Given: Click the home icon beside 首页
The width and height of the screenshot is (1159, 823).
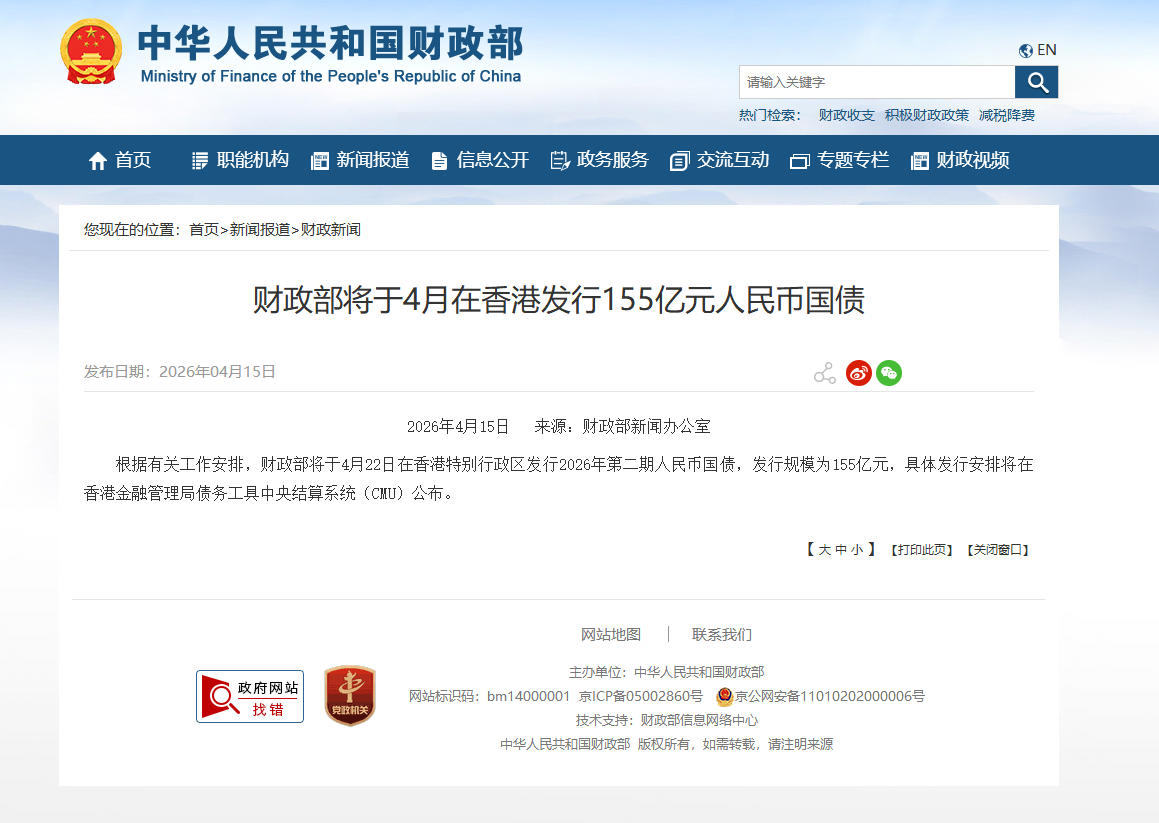Looking at the screenshot, I should (x=97, y=159).
